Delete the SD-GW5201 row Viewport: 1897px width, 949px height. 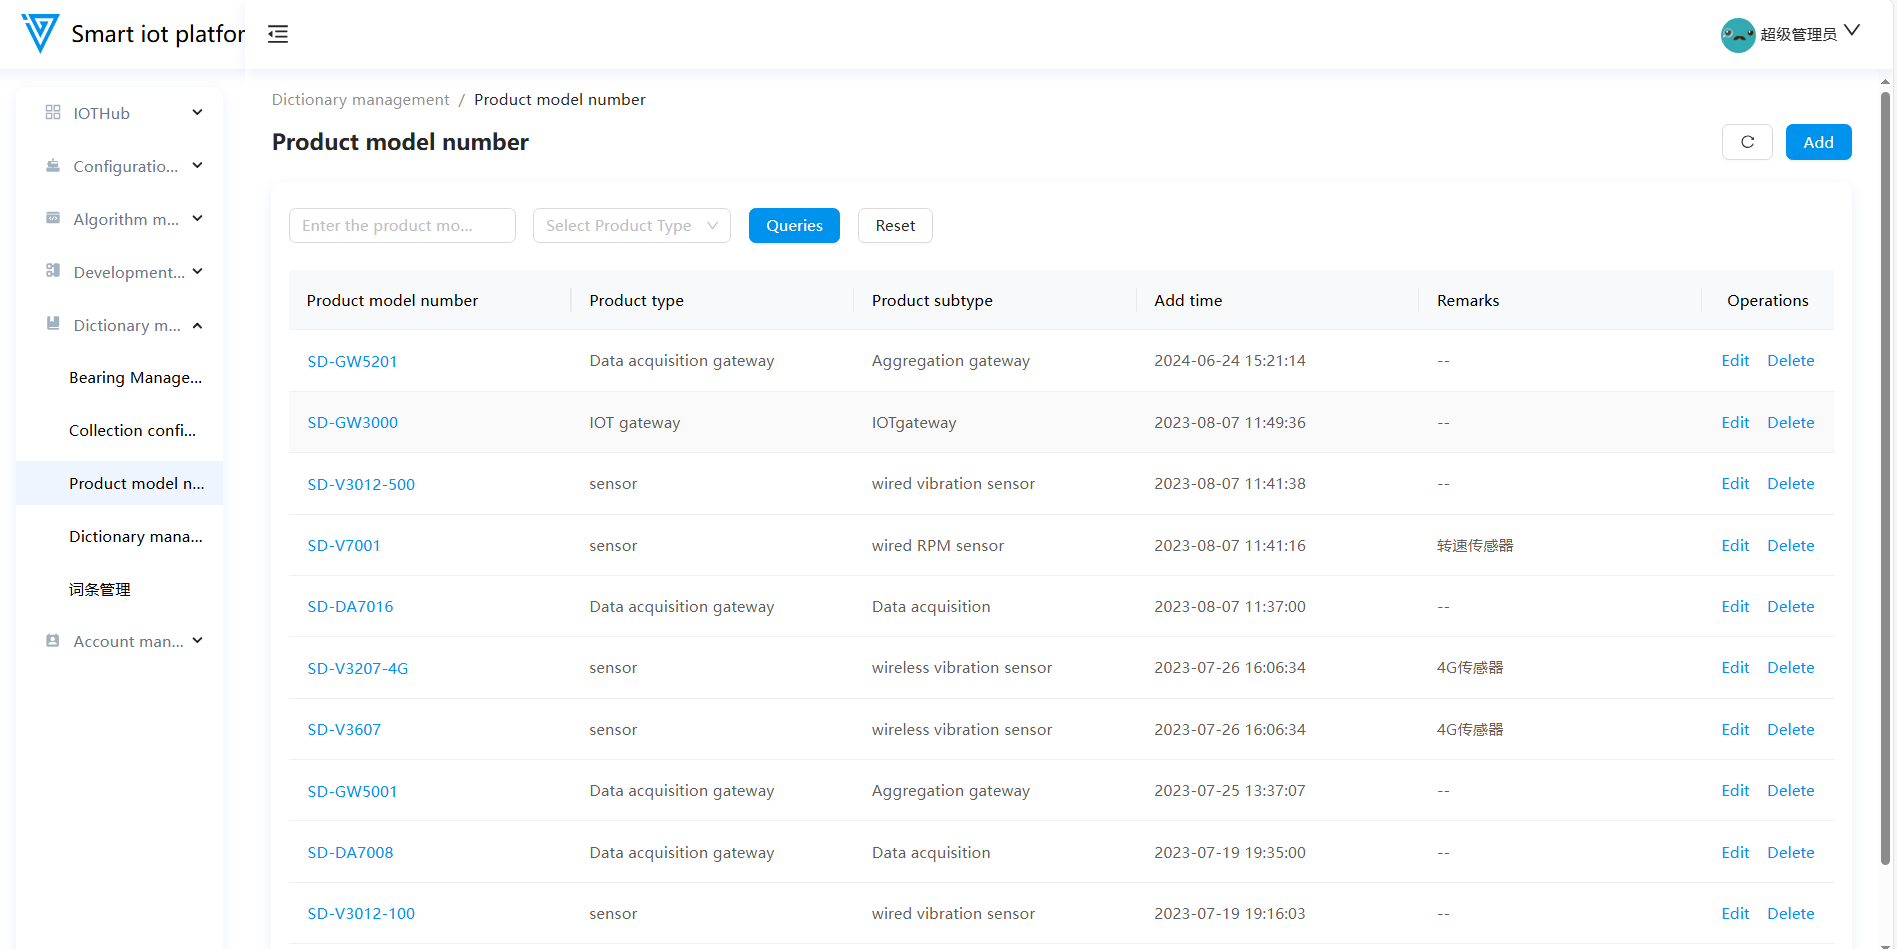pos(1790,361)
